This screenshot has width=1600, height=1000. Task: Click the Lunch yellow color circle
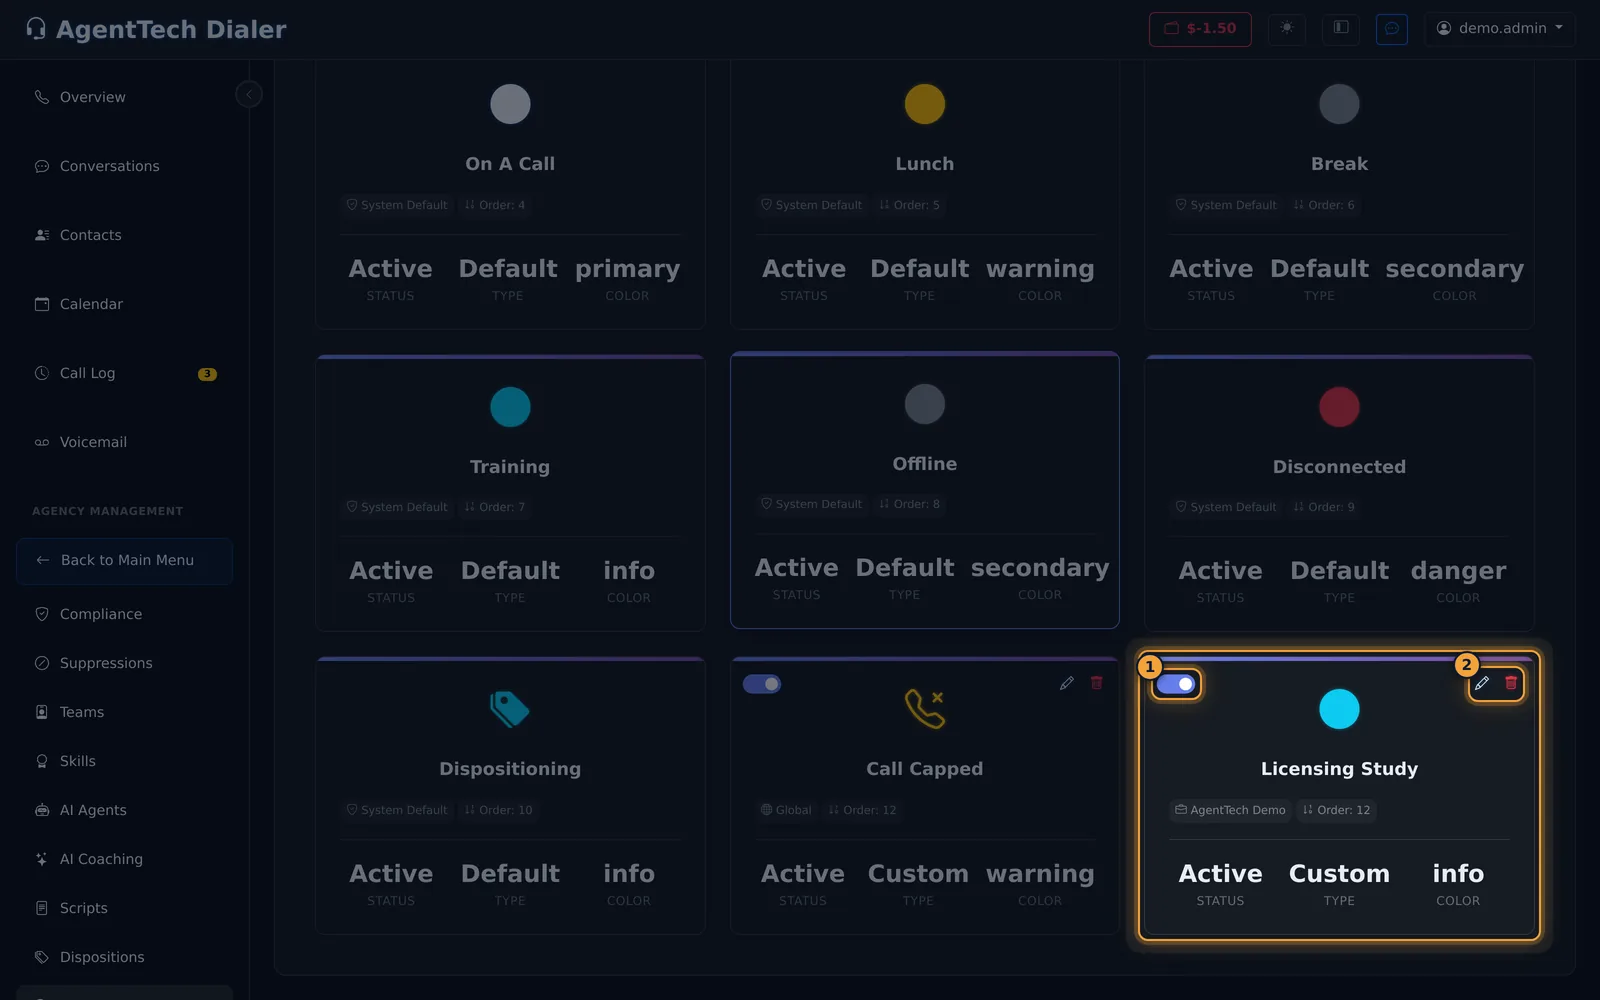click(924, 104)
